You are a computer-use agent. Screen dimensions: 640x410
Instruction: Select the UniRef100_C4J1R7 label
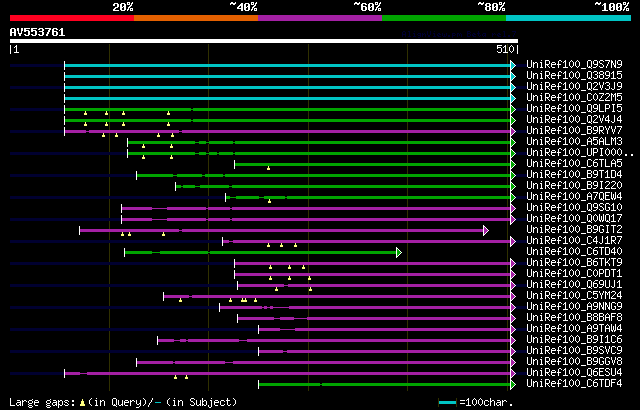click(x=574, y=241)
